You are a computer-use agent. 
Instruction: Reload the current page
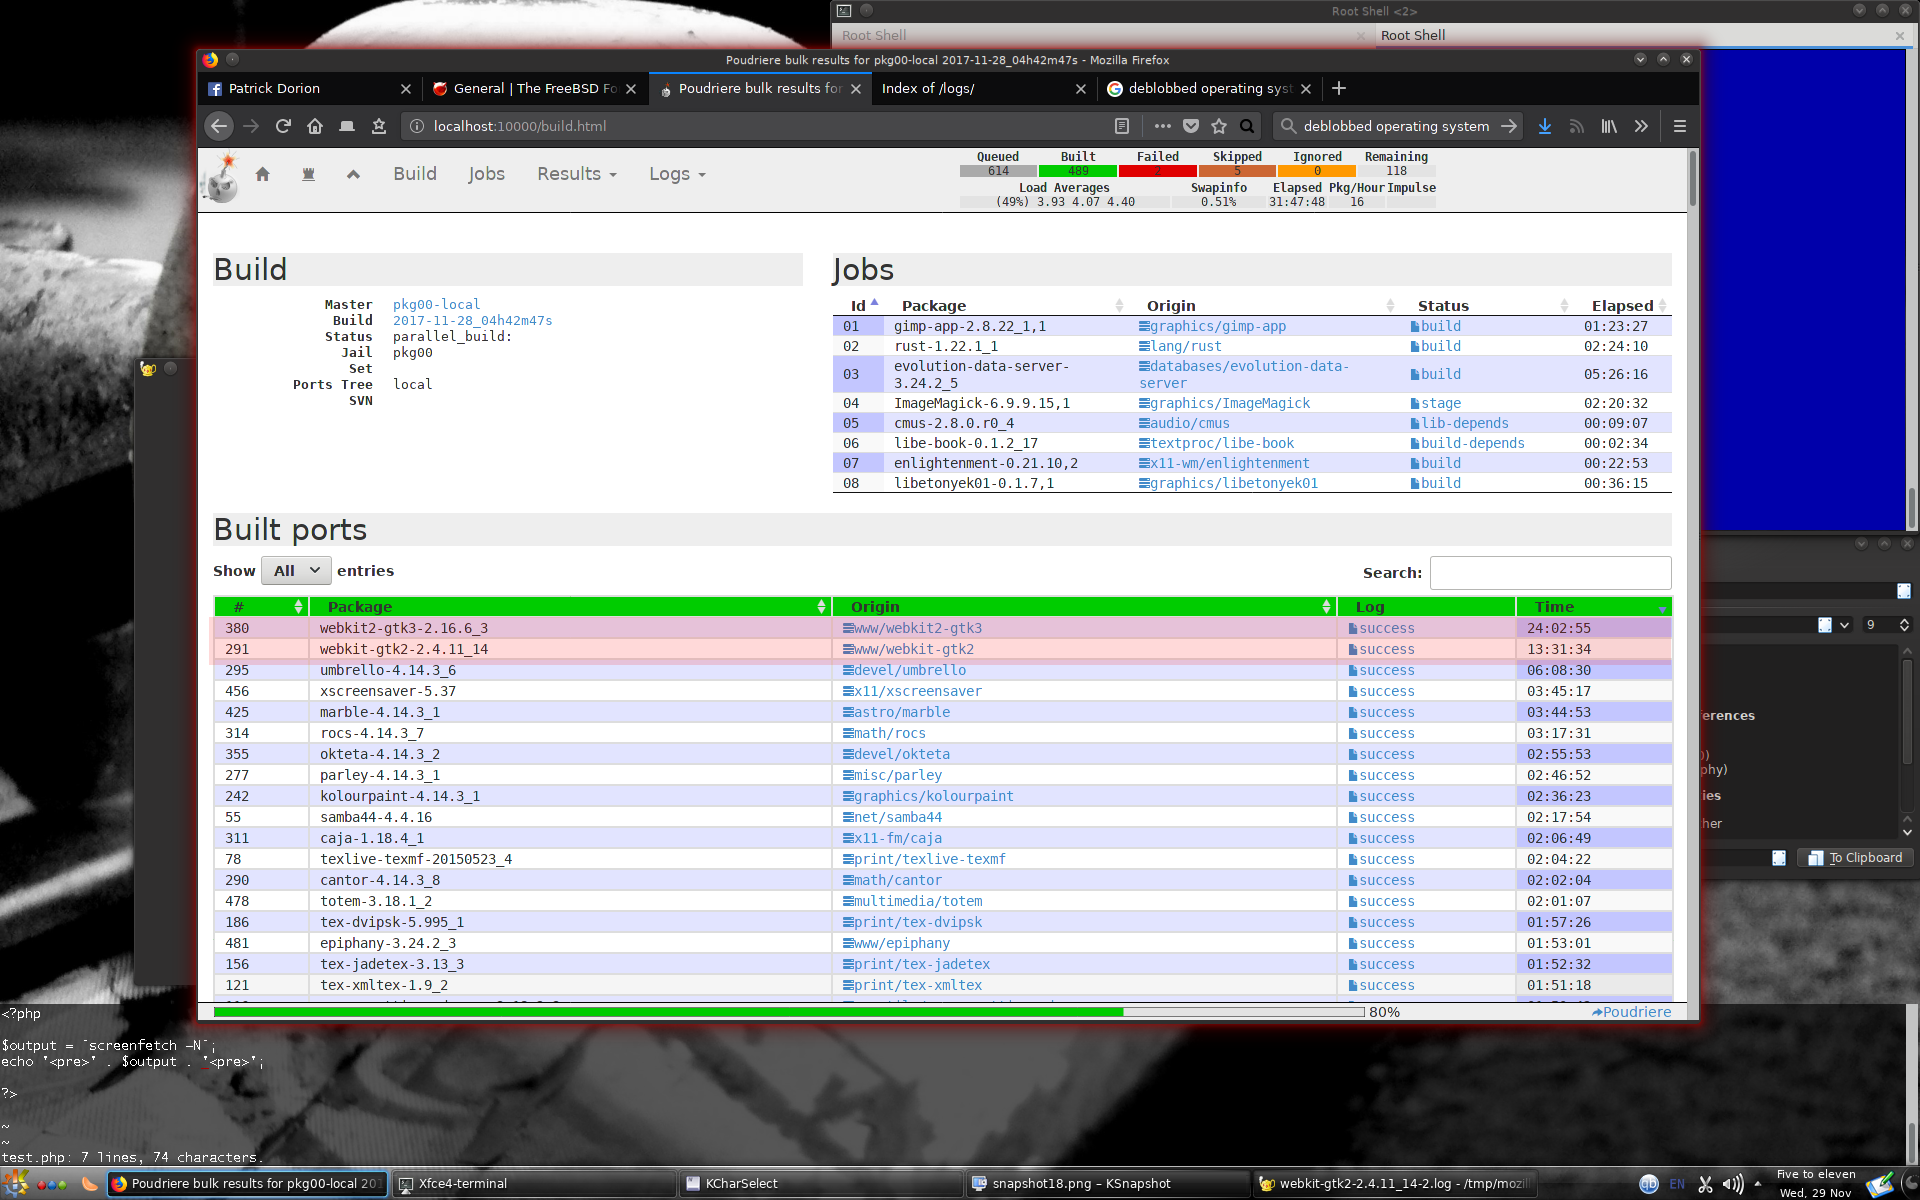tap(283, 126)
